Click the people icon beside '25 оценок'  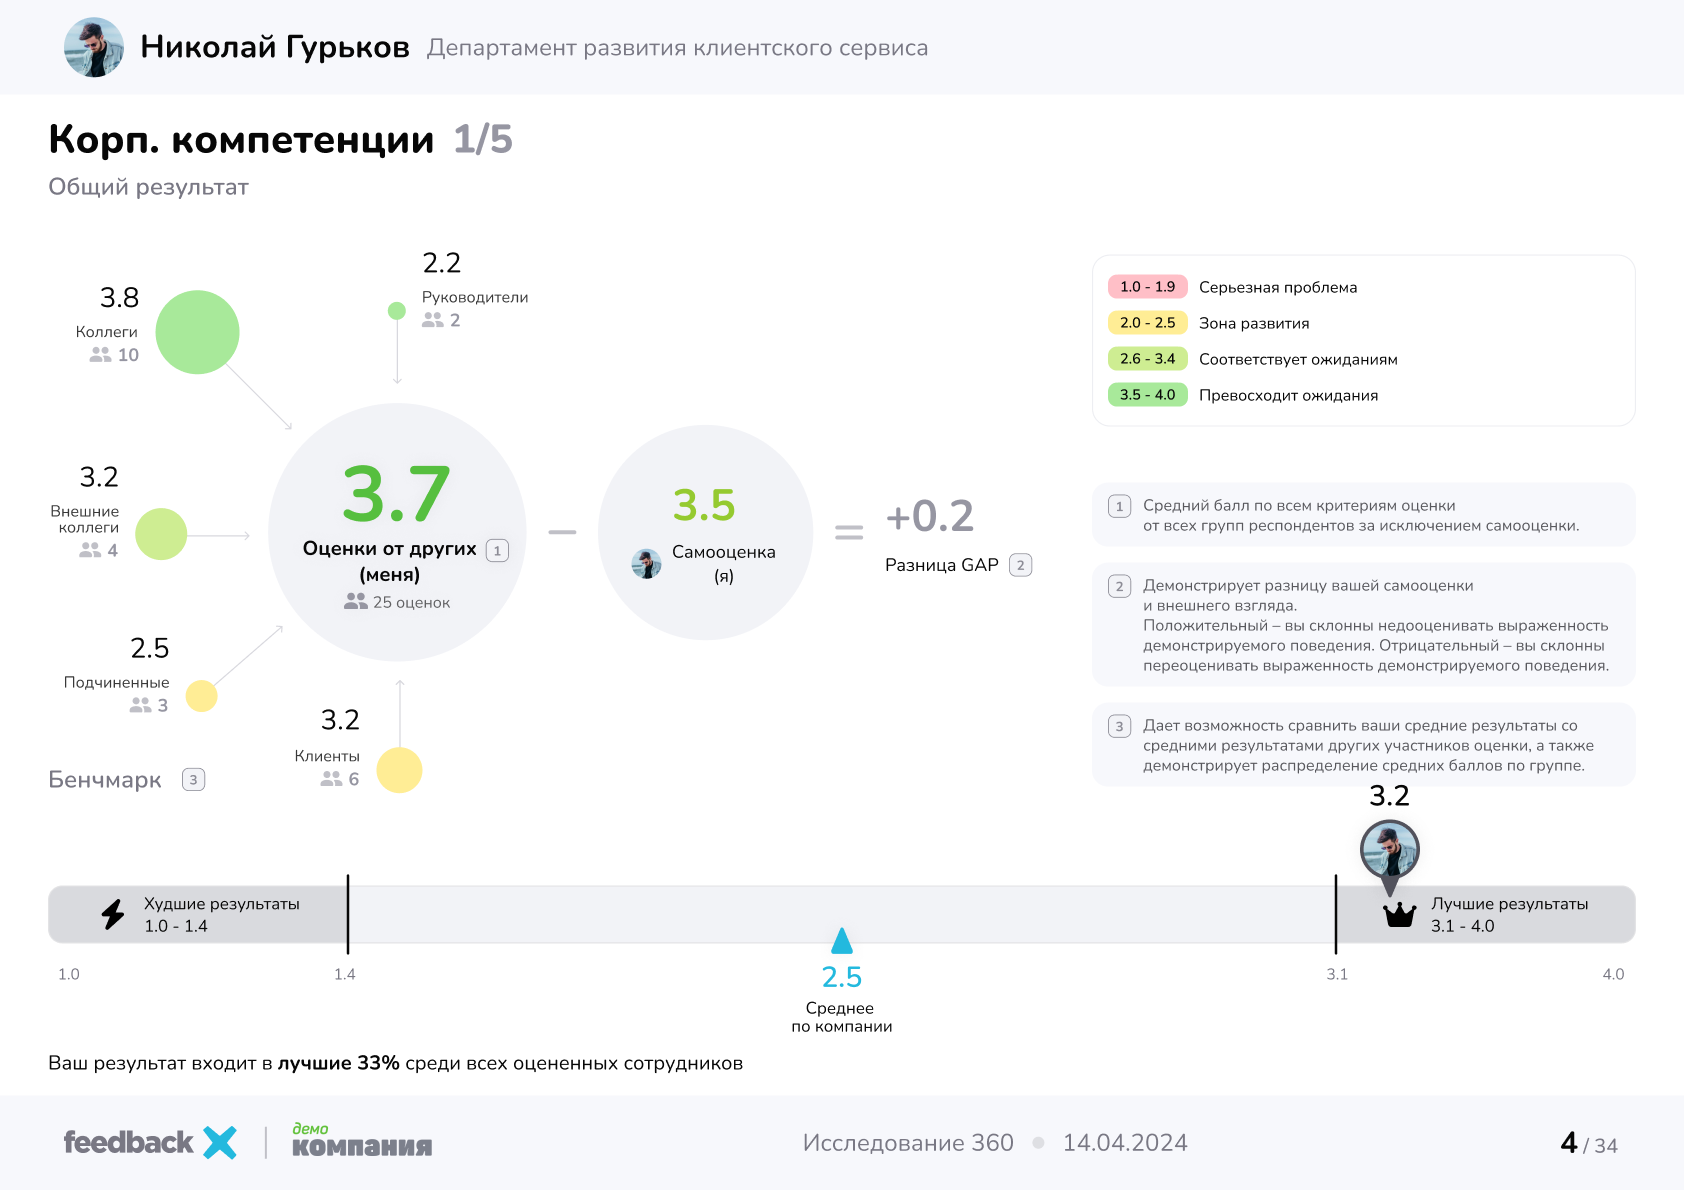(x=355, y=601)
